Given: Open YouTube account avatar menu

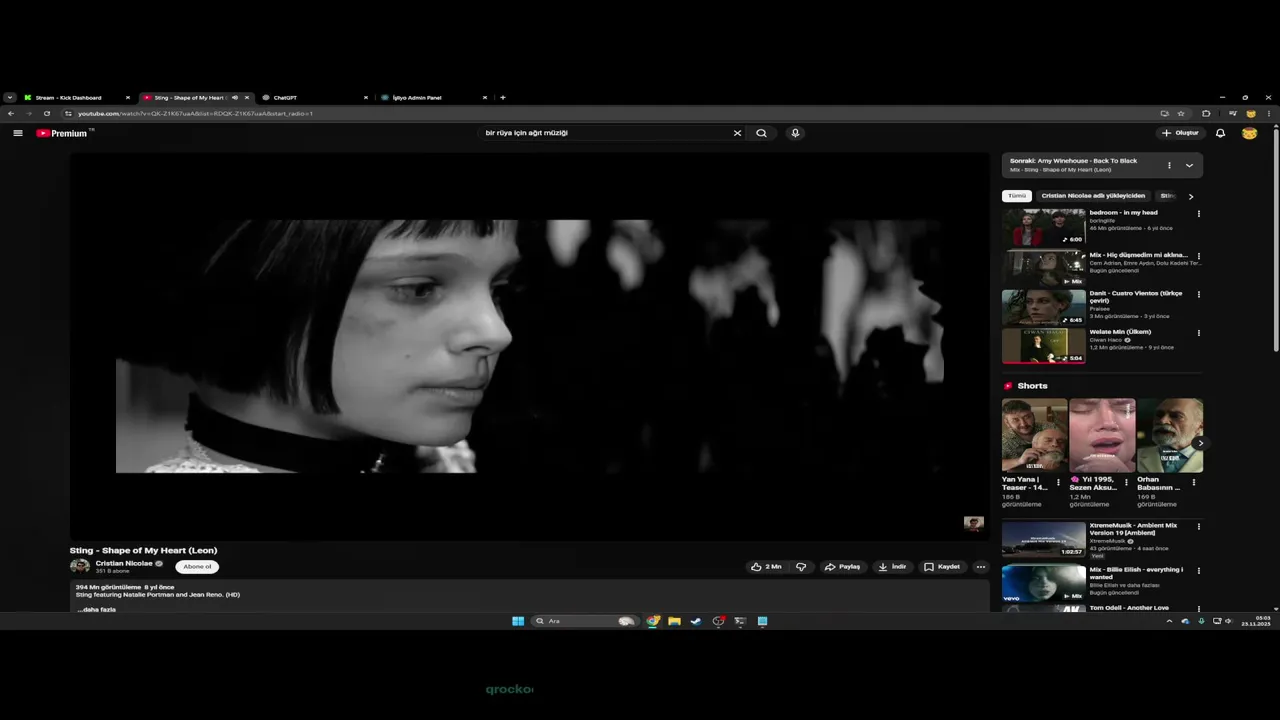Looking at the screenshot, I should coord(1249,133).
